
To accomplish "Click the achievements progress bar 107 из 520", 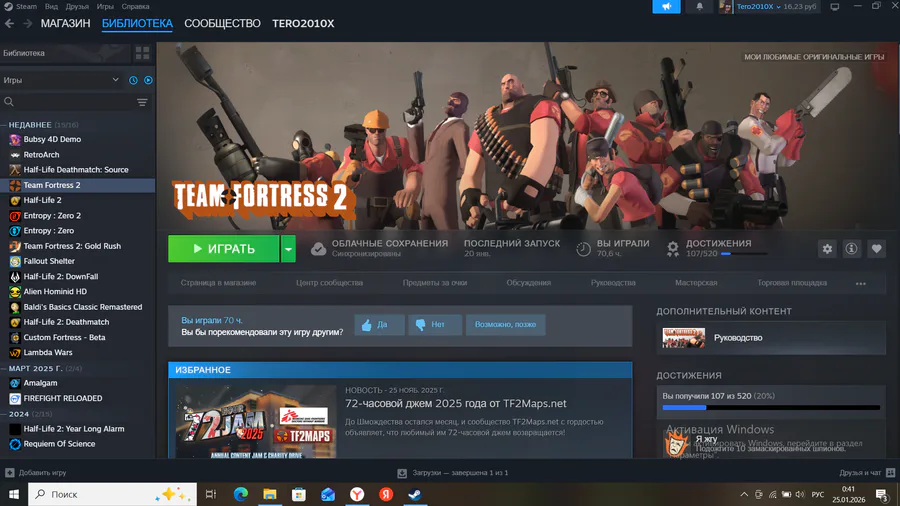I will coord(771,407).
